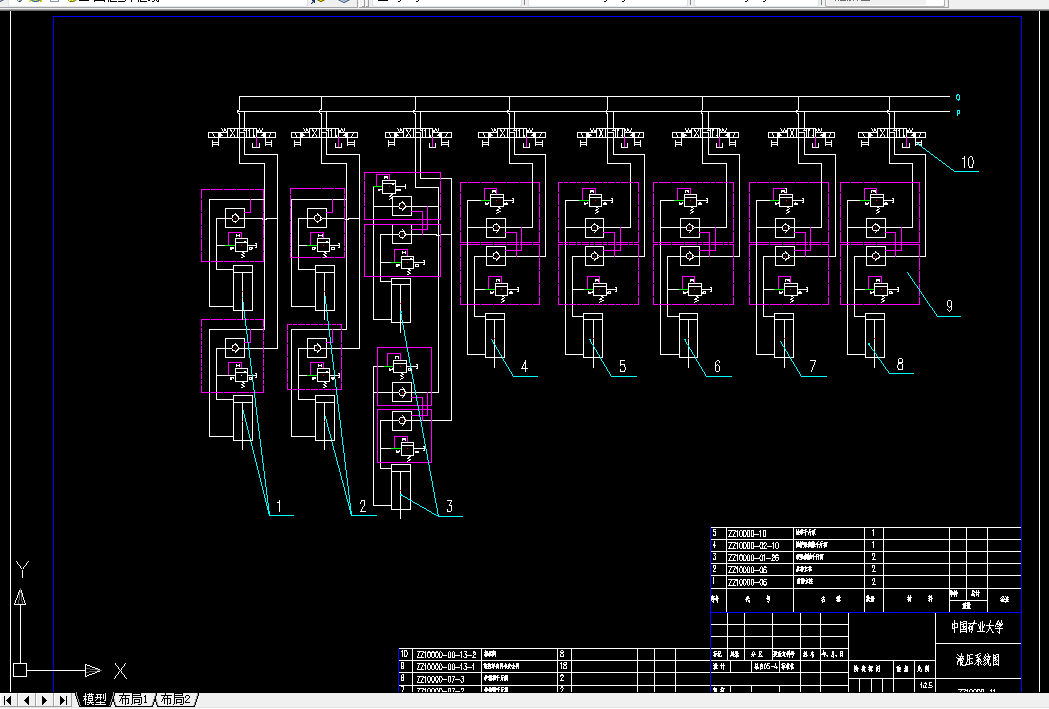
Task: Select callout number 4 in the drawing
Action: point(524,367)
